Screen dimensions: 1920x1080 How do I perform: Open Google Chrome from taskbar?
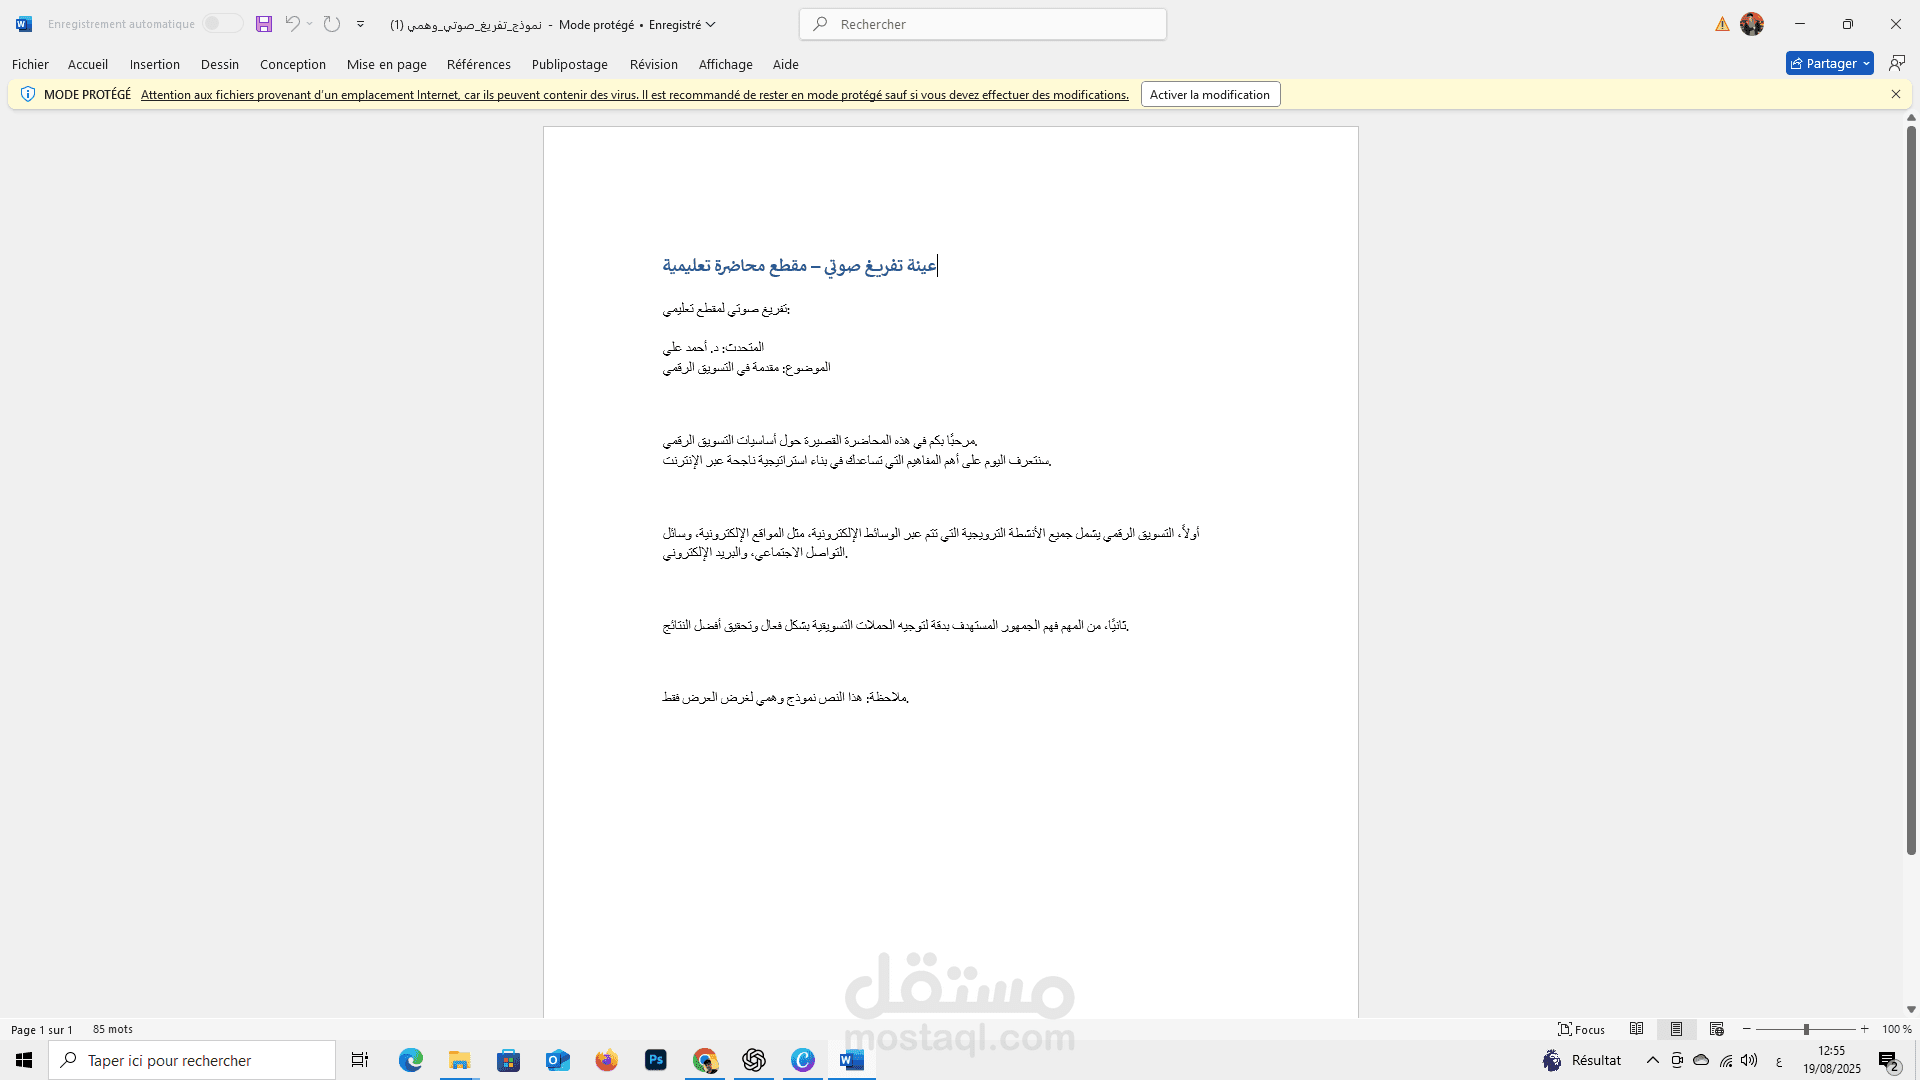point(705,1060)
